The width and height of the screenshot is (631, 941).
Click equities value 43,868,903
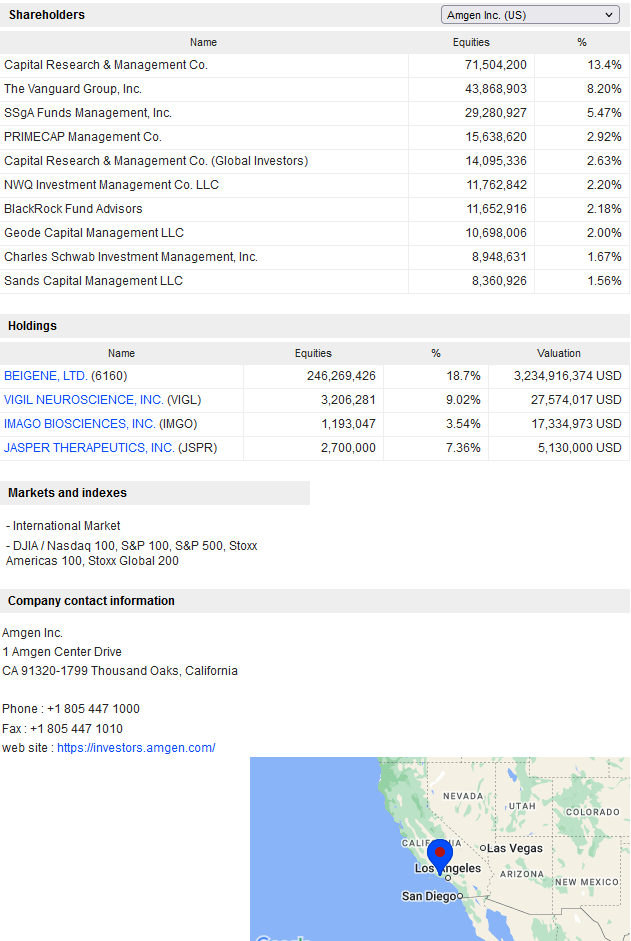click(x=496, y=89)
